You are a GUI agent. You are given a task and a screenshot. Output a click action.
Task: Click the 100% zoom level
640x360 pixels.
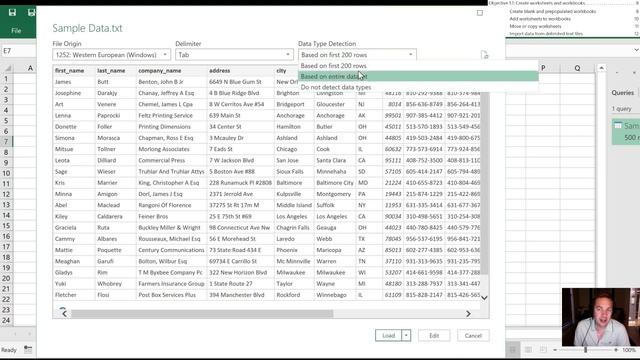(x=629, y=350)
